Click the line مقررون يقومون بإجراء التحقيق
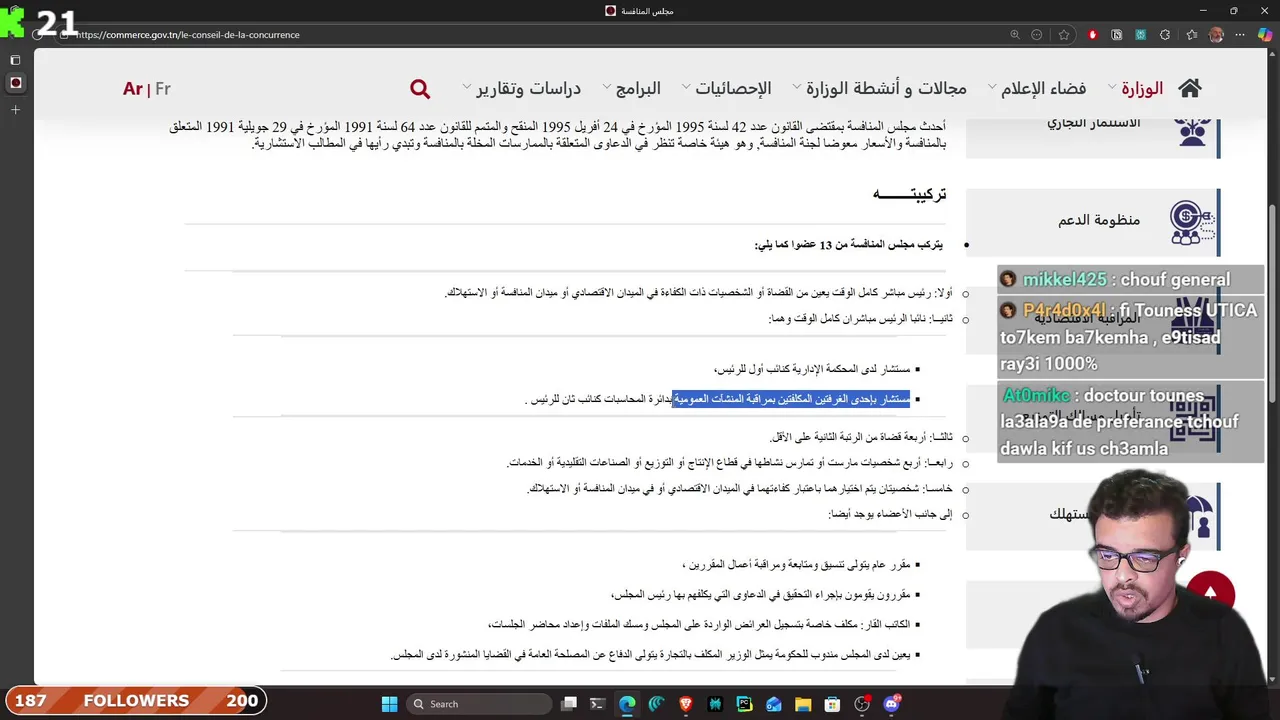 coord(760,595)
